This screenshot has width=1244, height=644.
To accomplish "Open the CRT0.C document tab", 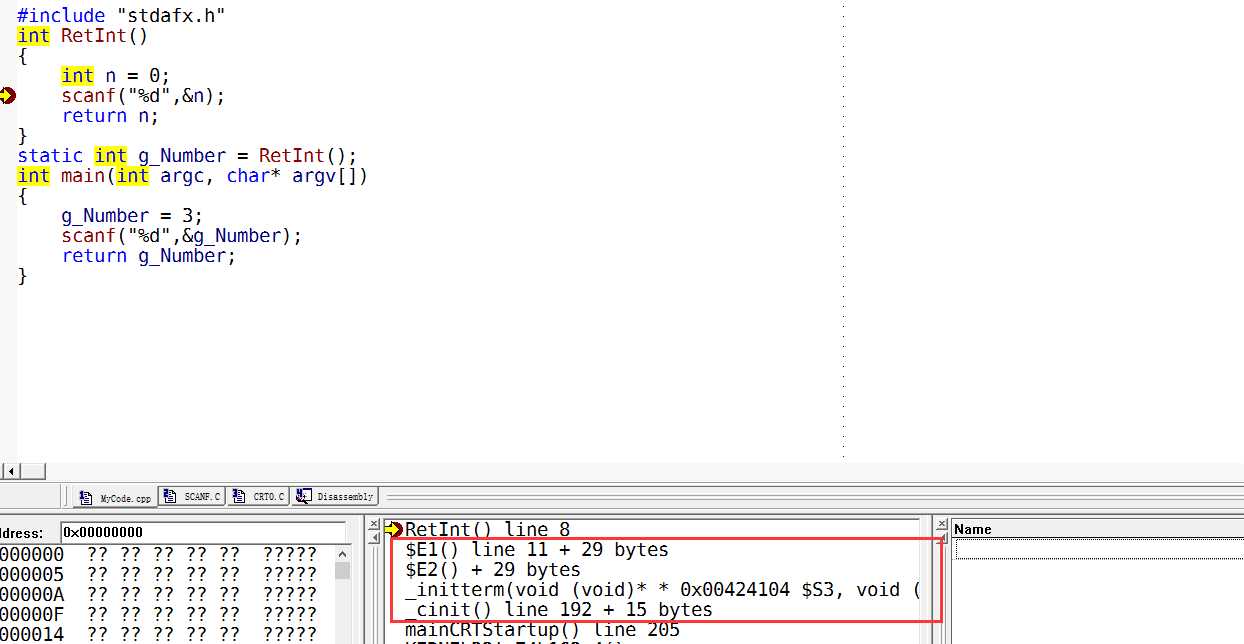I will (258, 496).
